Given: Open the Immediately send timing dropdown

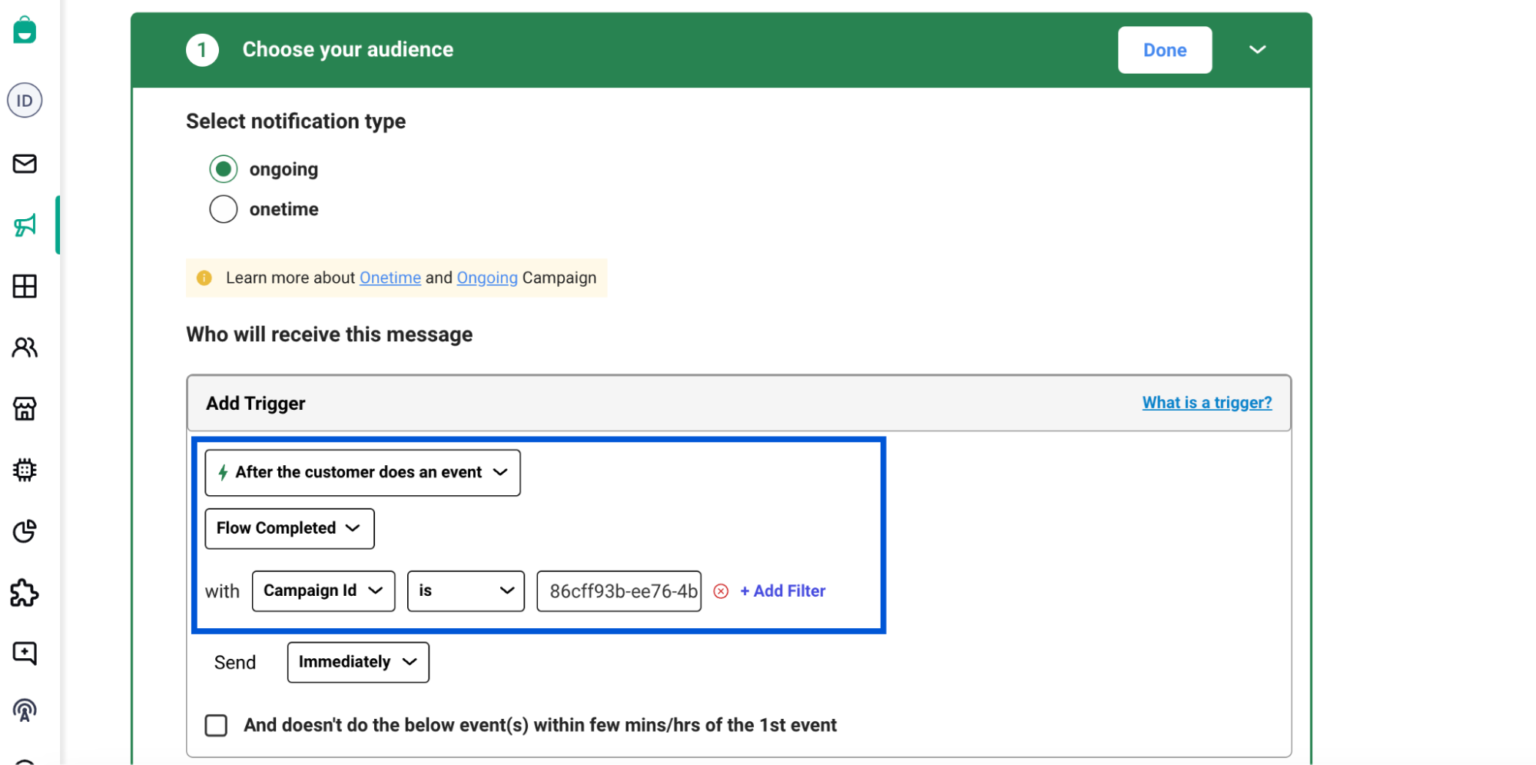Looking at the screenshot, I should (x=357, y=662).
